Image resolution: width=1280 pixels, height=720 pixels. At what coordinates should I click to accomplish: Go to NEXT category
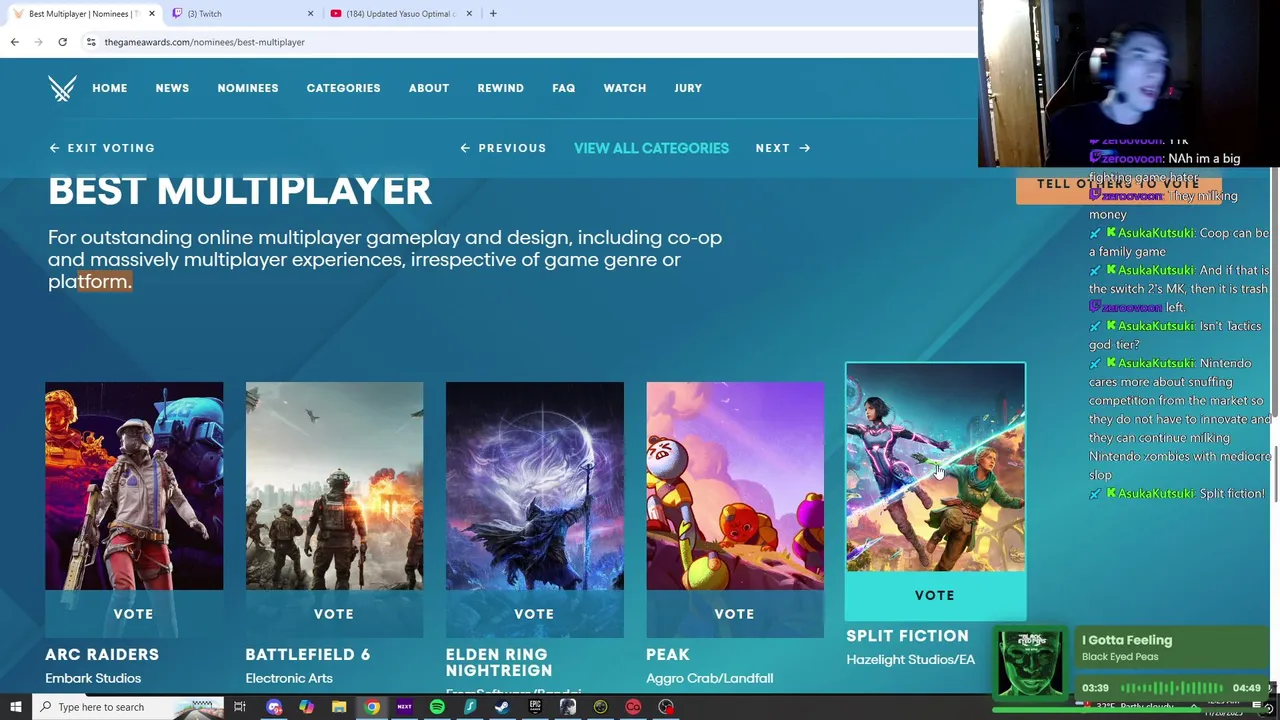[783, 148]
